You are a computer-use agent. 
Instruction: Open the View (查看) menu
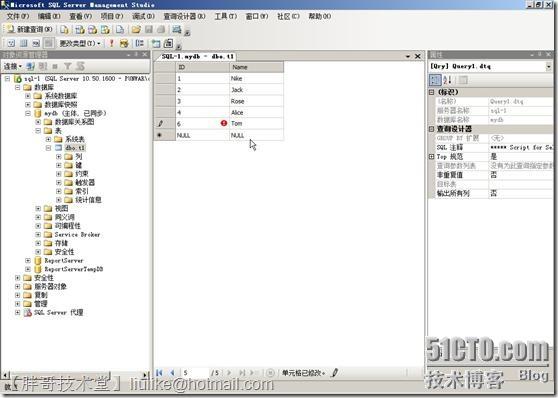(x=80, y=16)
